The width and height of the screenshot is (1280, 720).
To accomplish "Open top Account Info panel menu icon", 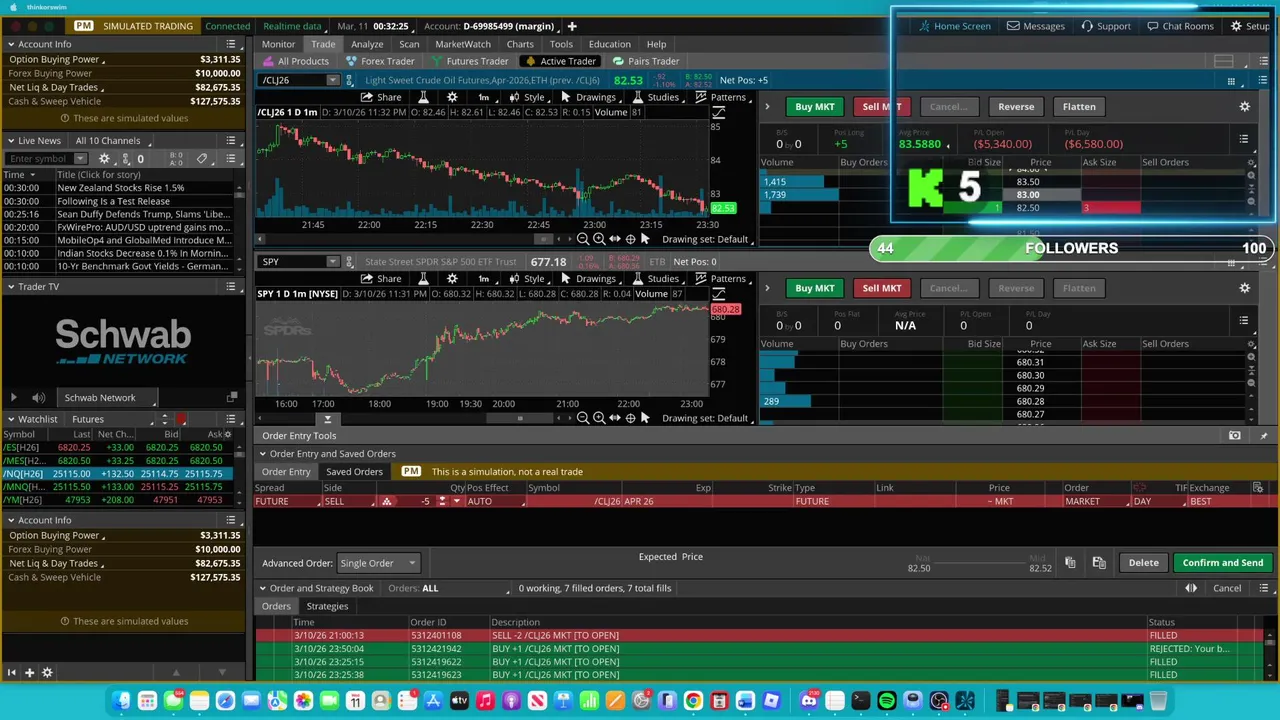I will pyautogui.click(x=231, y=44).
